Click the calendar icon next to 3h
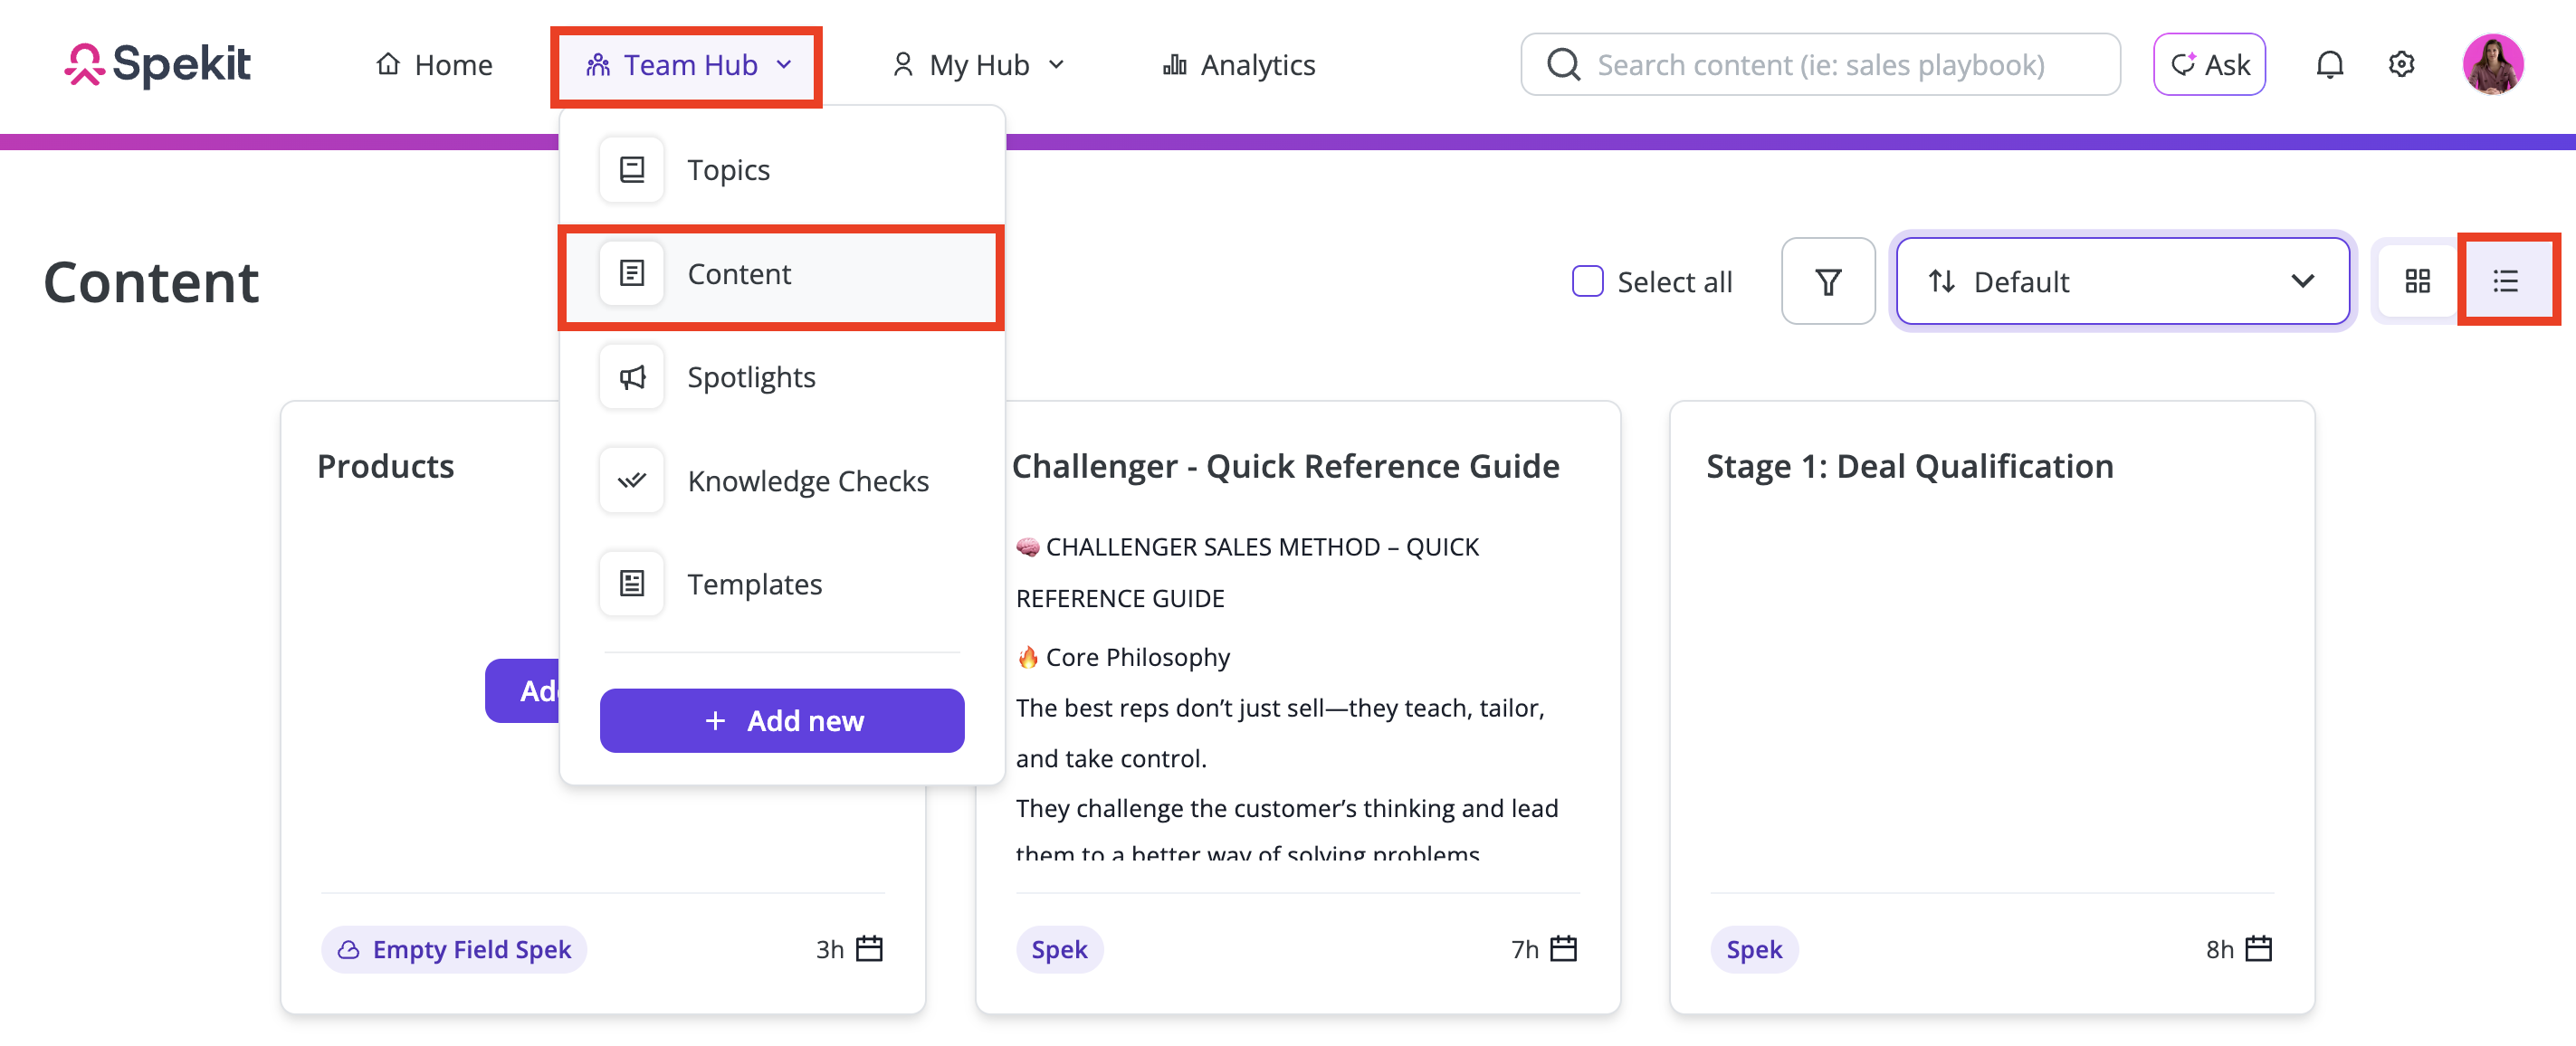2576x1046 pixels. [870, 949]
